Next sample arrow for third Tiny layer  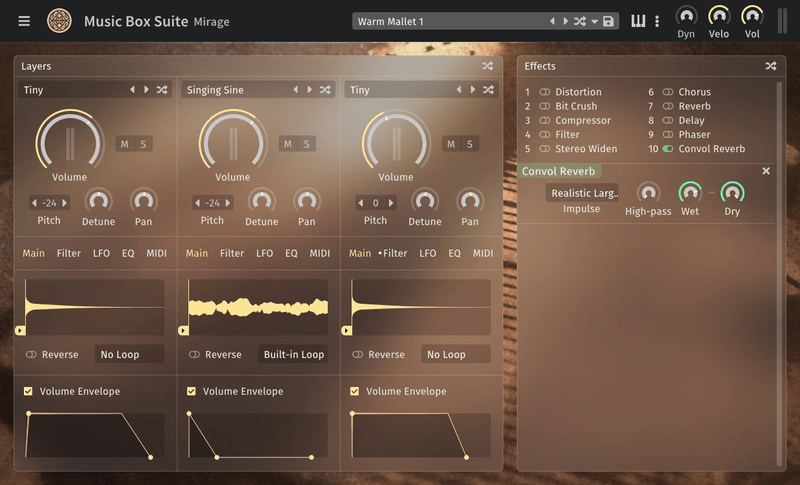tap(473, 90)
